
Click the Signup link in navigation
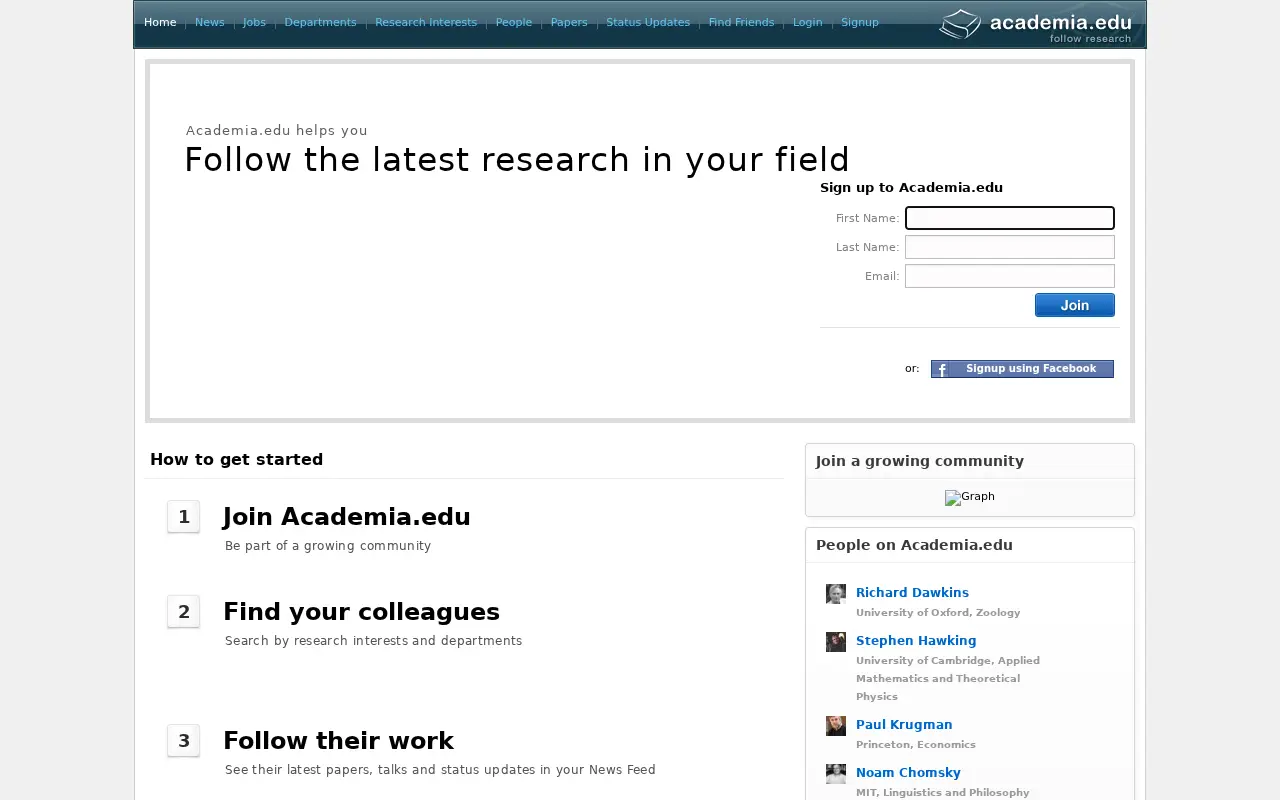pyautogui.click(x=860, y=22)
